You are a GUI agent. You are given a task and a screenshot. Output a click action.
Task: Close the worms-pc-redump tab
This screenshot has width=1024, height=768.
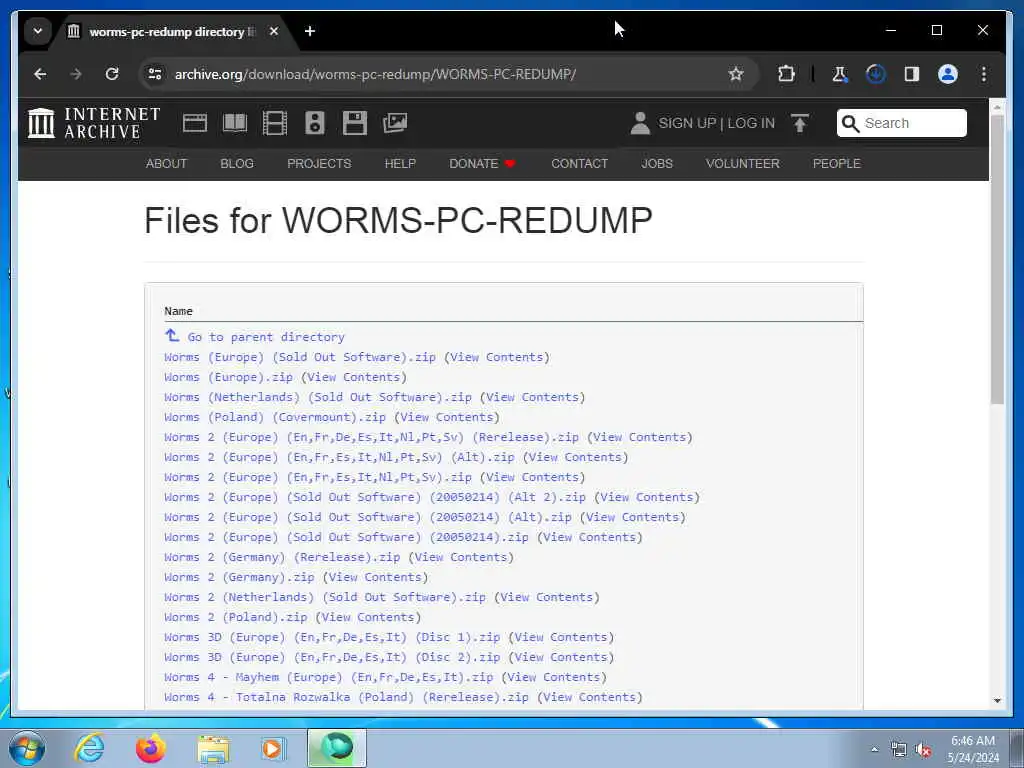click(x=274, y=31)
